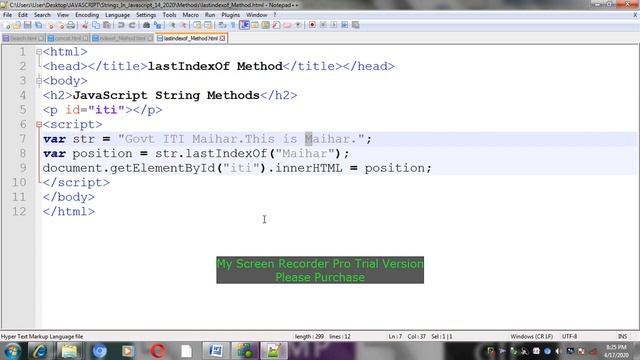Viewport: 640px width, 360px height.
Task: Disable the highlighted indent guide toggle
Action: [x=244, y=25]
